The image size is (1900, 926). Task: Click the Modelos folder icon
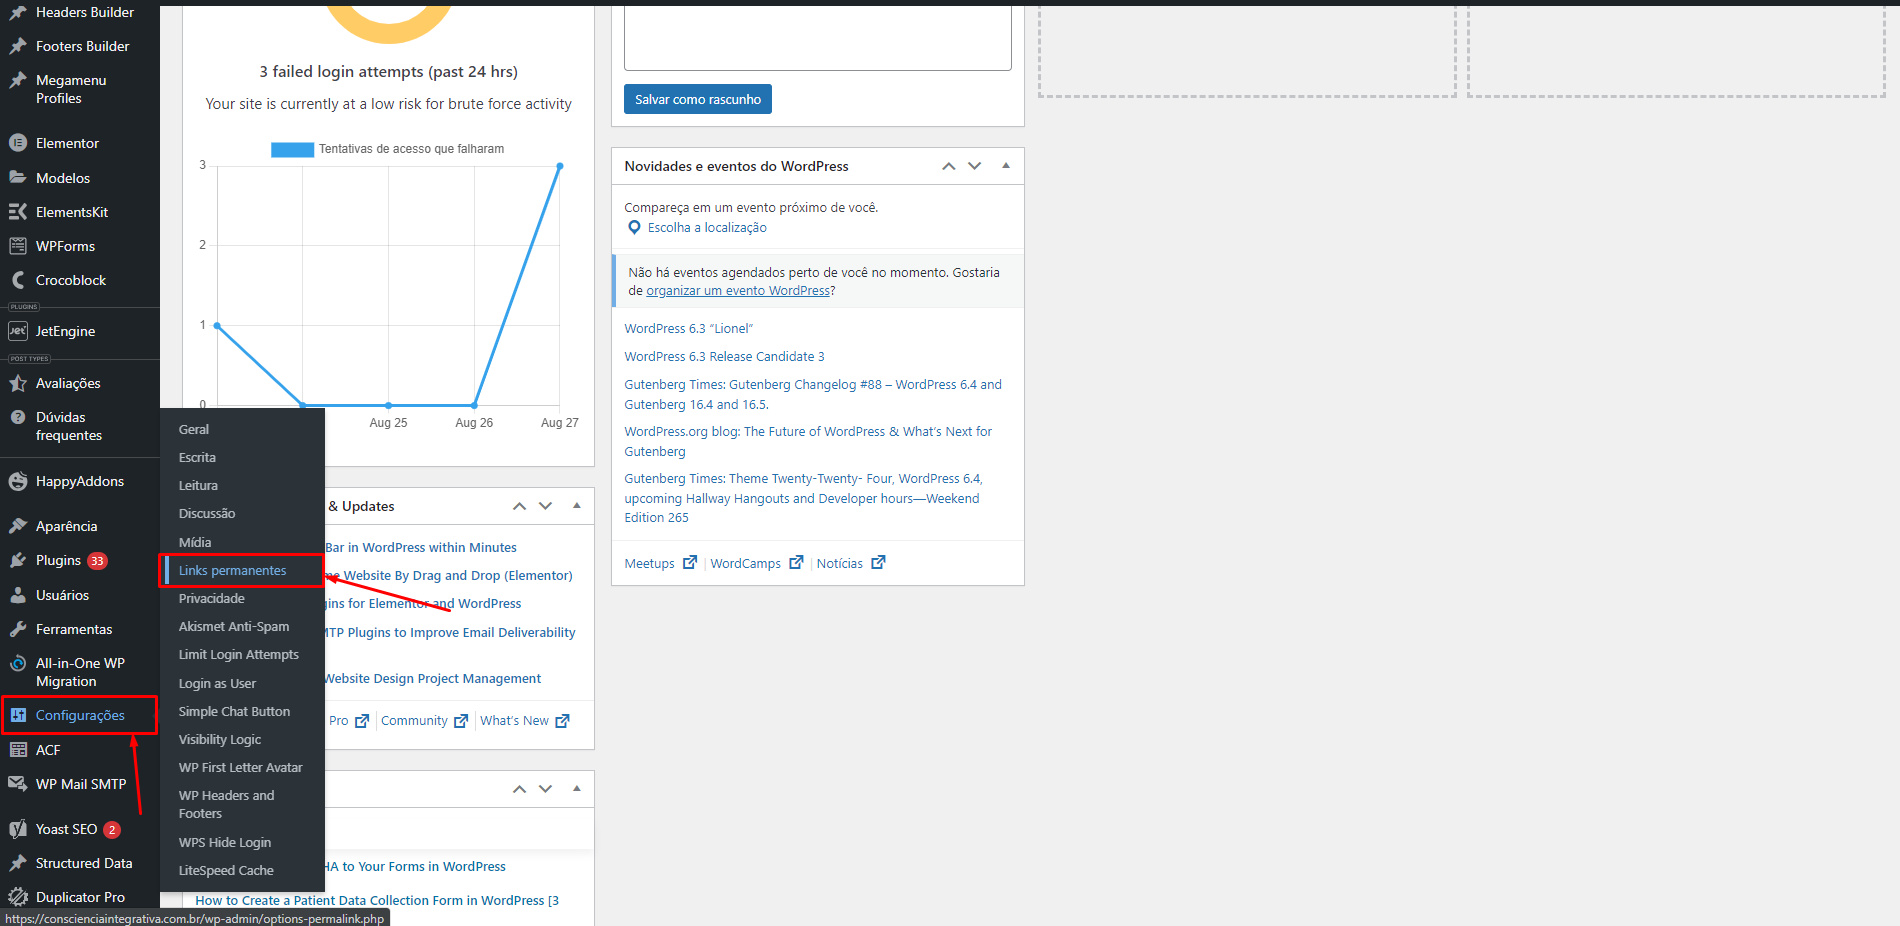tap(18, 178)
